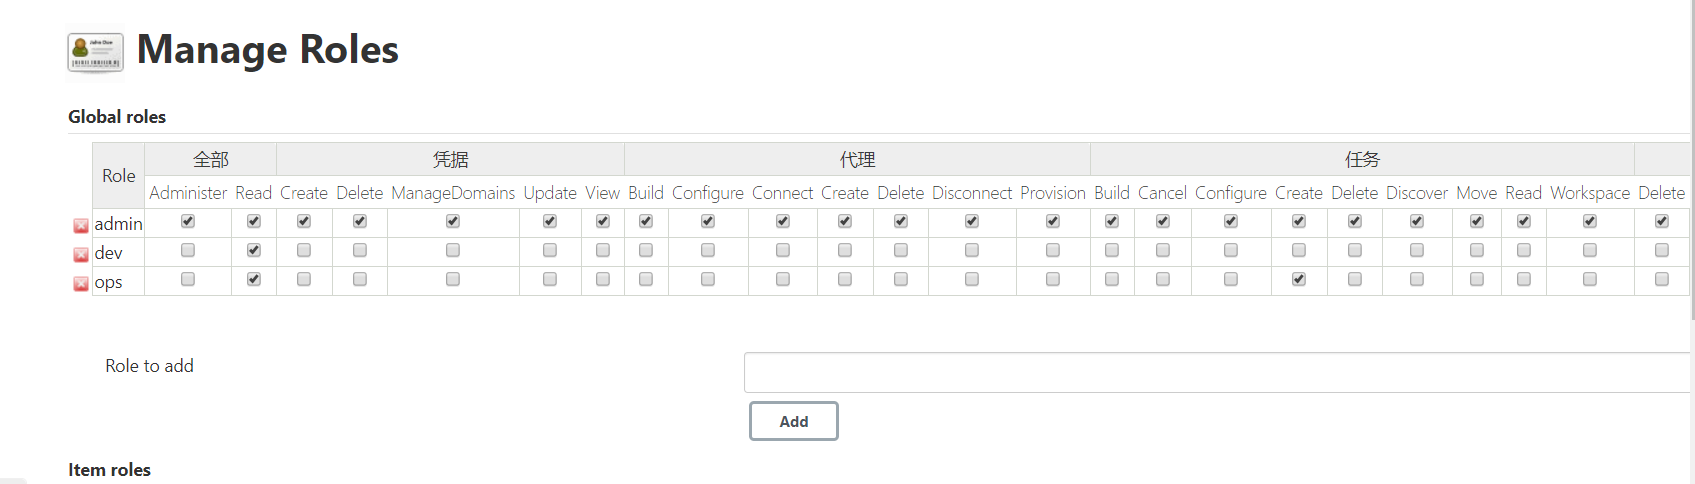Click the red delete icon beside ops
Image resolution: width=1695 pixels, height=484 pixels.
tap(81, 284)
